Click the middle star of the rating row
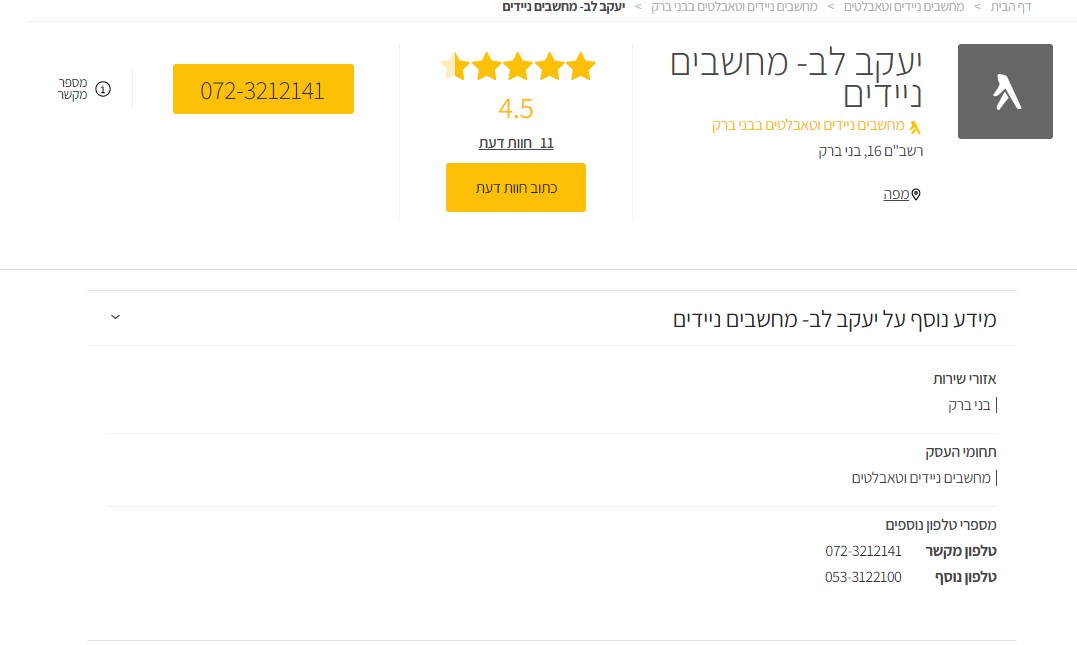1077x645 pixels. (x=517, y=65)
